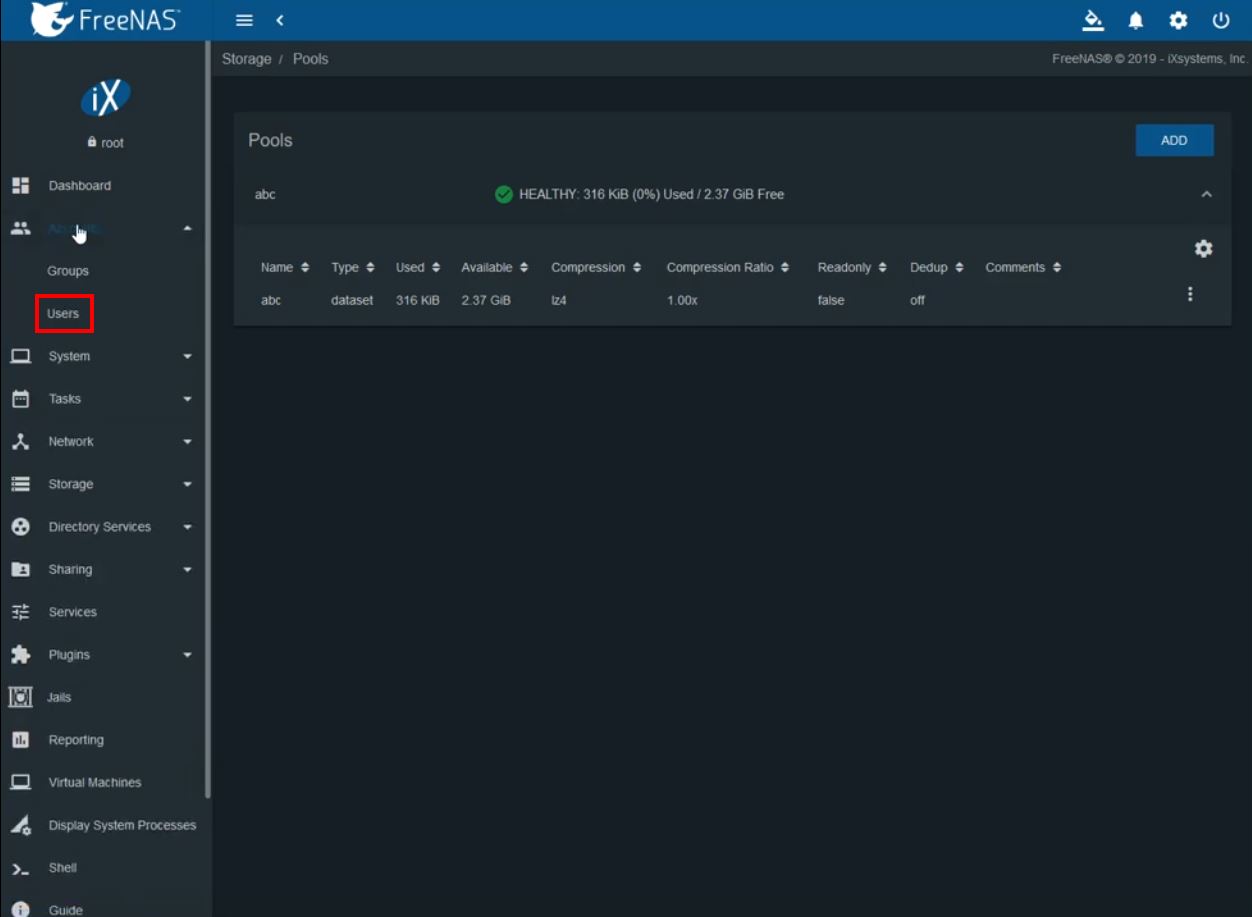Toggle the hamburger menu icon

click(244, 20)
